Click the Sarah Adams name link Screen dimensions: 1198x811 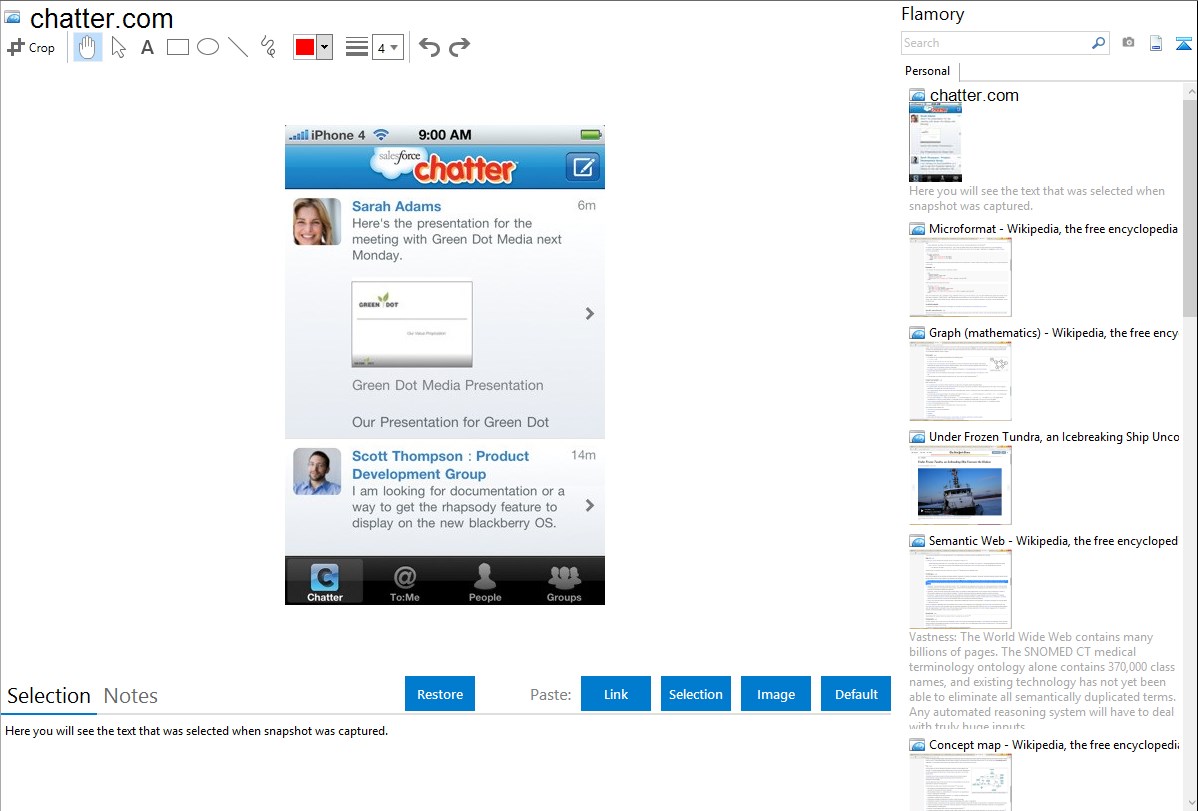click(x=397, y=206)
